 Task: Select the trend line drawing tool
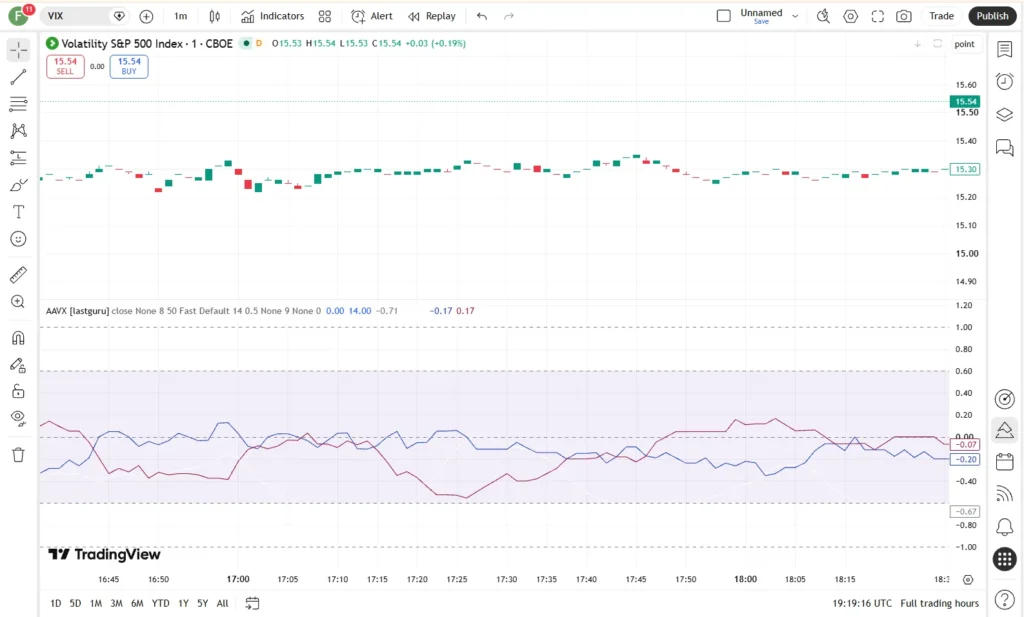point(18,77)
